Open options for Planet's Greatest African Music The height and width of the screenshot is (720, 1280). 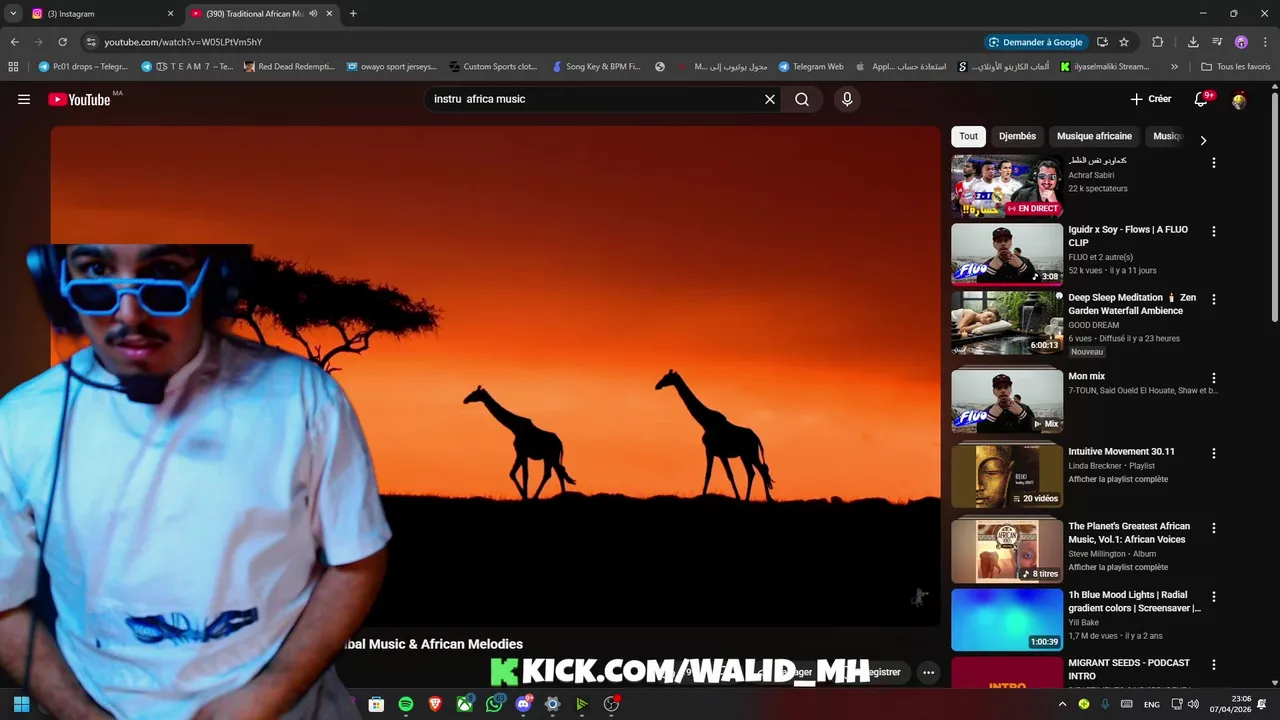point(1214,528)
